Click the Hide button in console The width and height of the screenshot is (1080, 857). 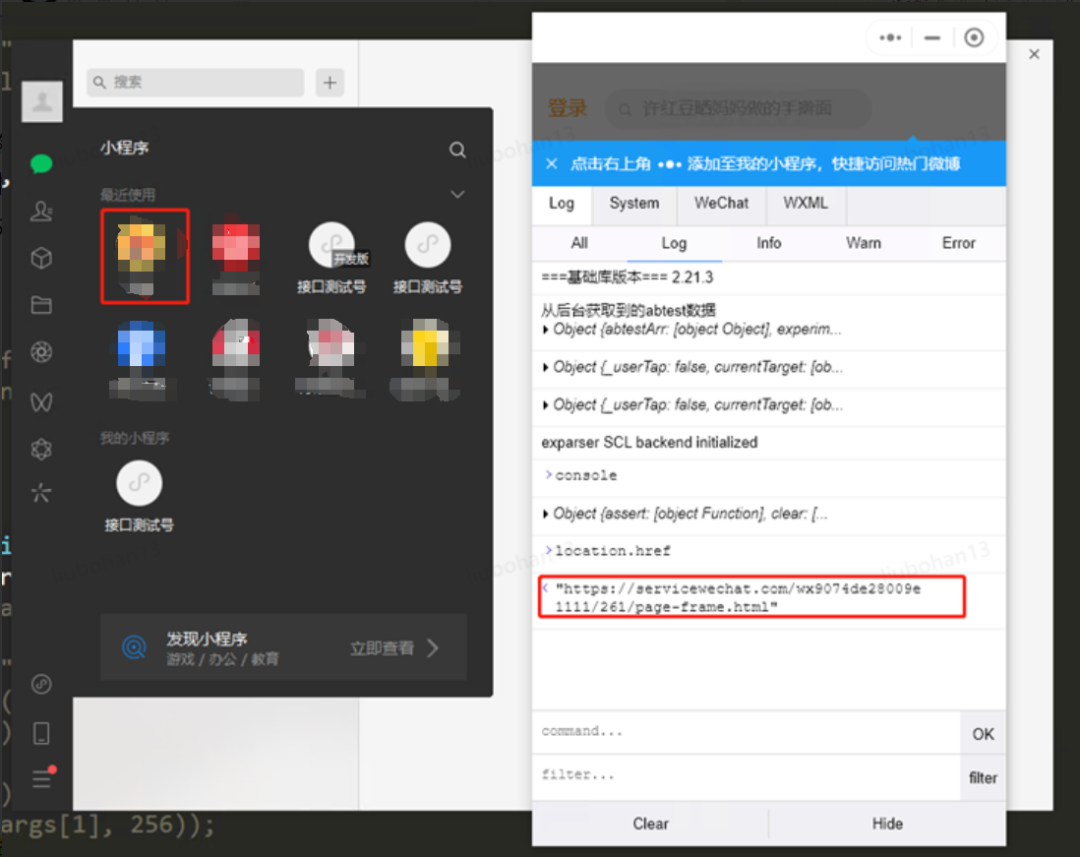click(887, 824)
